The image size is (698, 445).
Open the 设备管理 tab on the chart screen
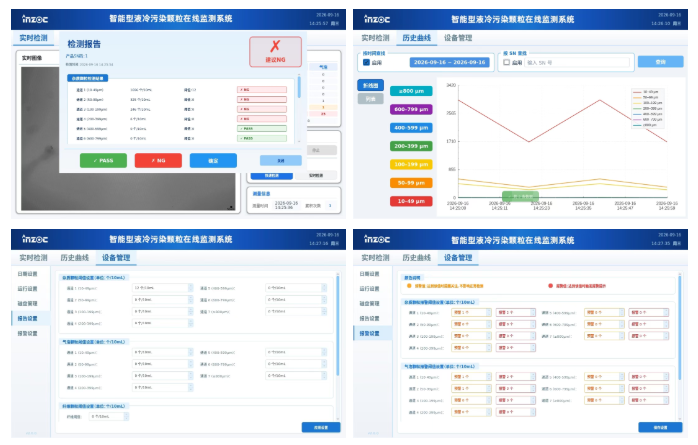click(458, 38)
